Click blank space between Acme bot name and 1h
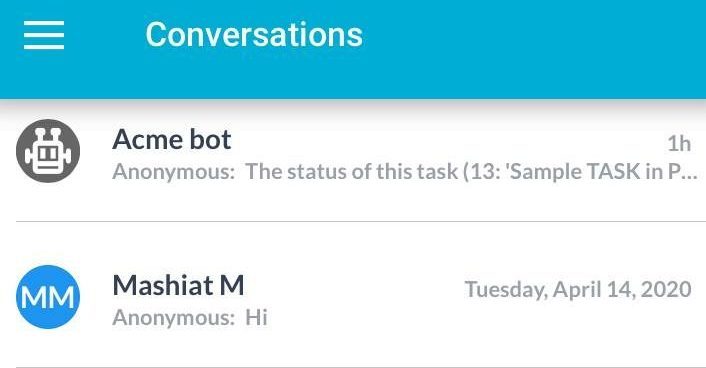The height and width of the screenshot is (368, 706). [x=450, y=140]
